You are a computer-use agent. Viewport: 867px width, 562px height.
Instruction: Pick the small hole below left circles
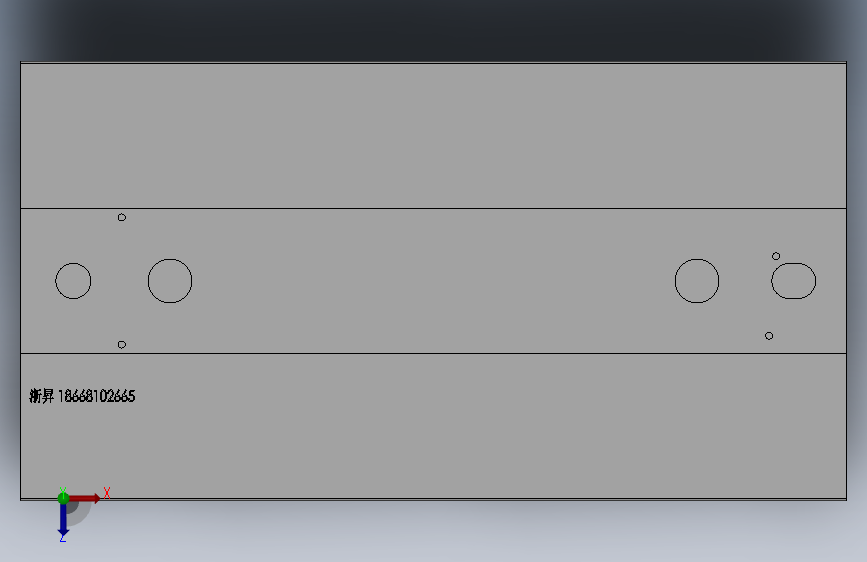(122, 345)
